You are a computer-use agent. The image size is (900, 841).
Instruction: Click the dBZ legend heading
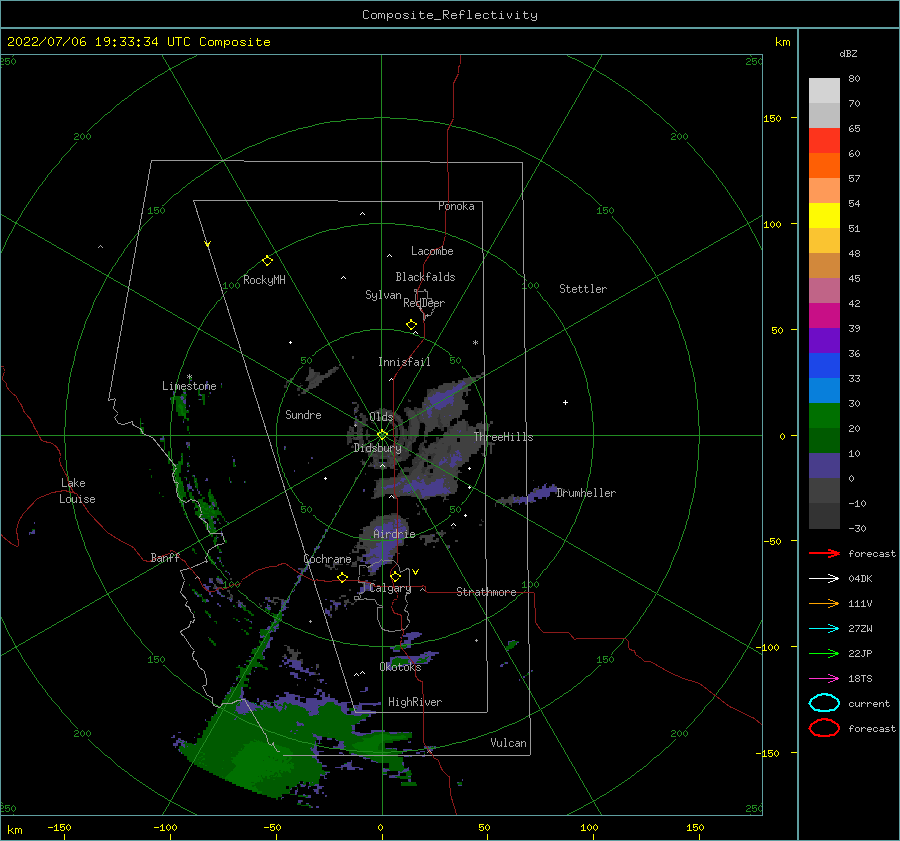[x=848, y=53]
